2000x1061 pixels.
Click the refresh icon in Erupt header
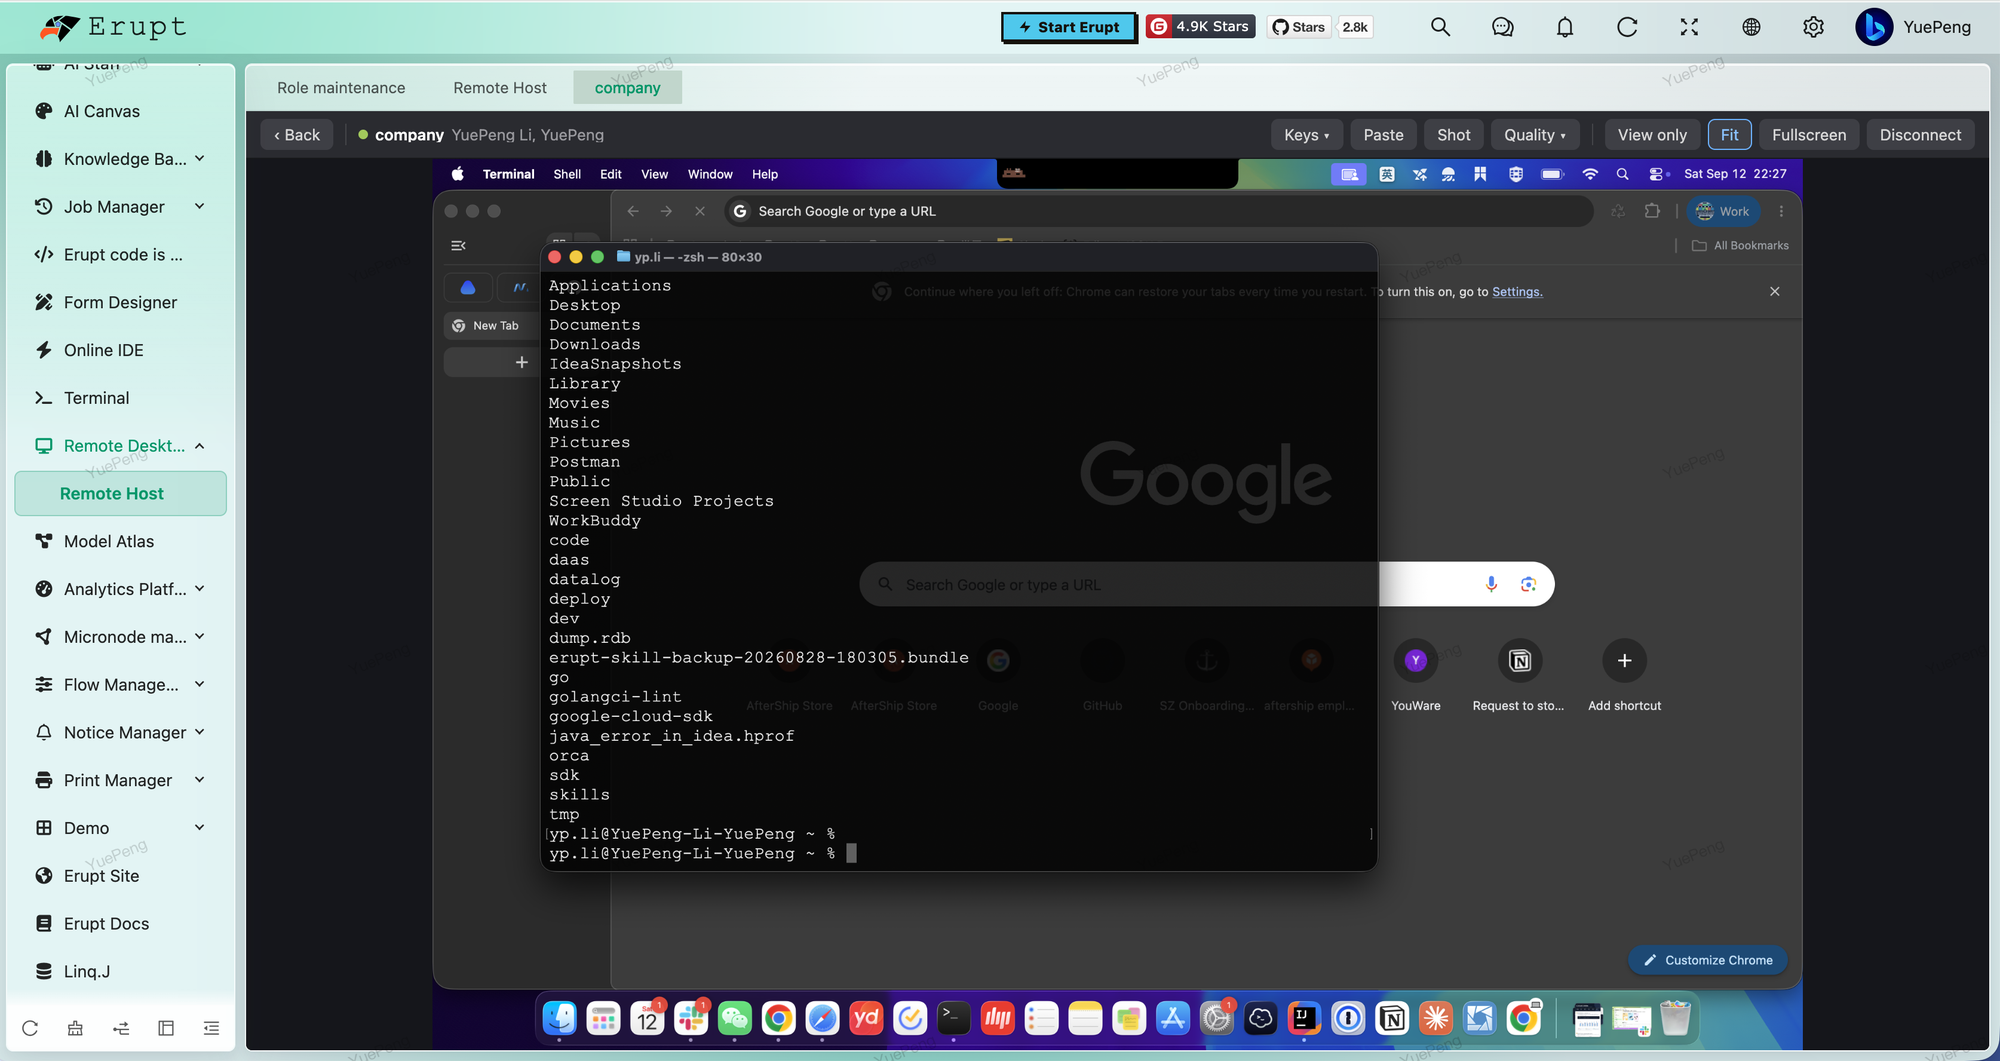point(1627,27)
